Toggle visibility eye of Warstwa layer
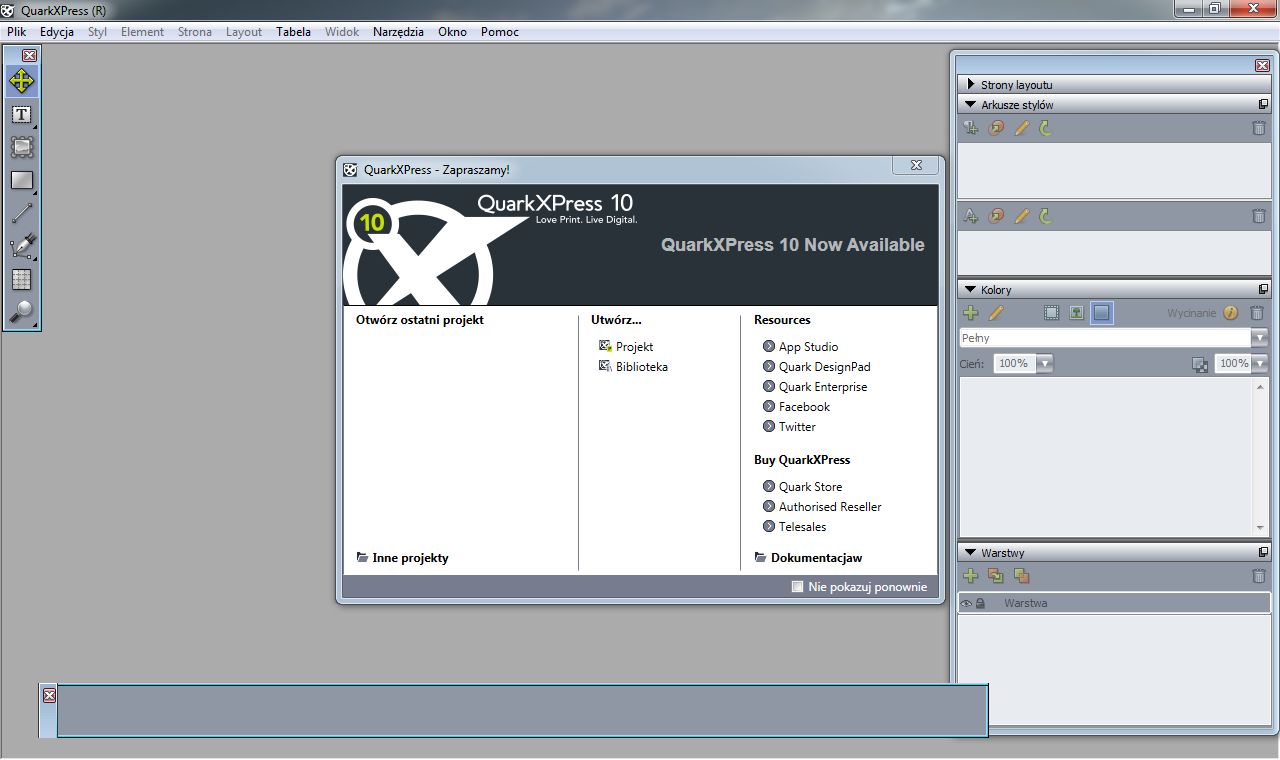1280x760 pixels. [967, 603]
